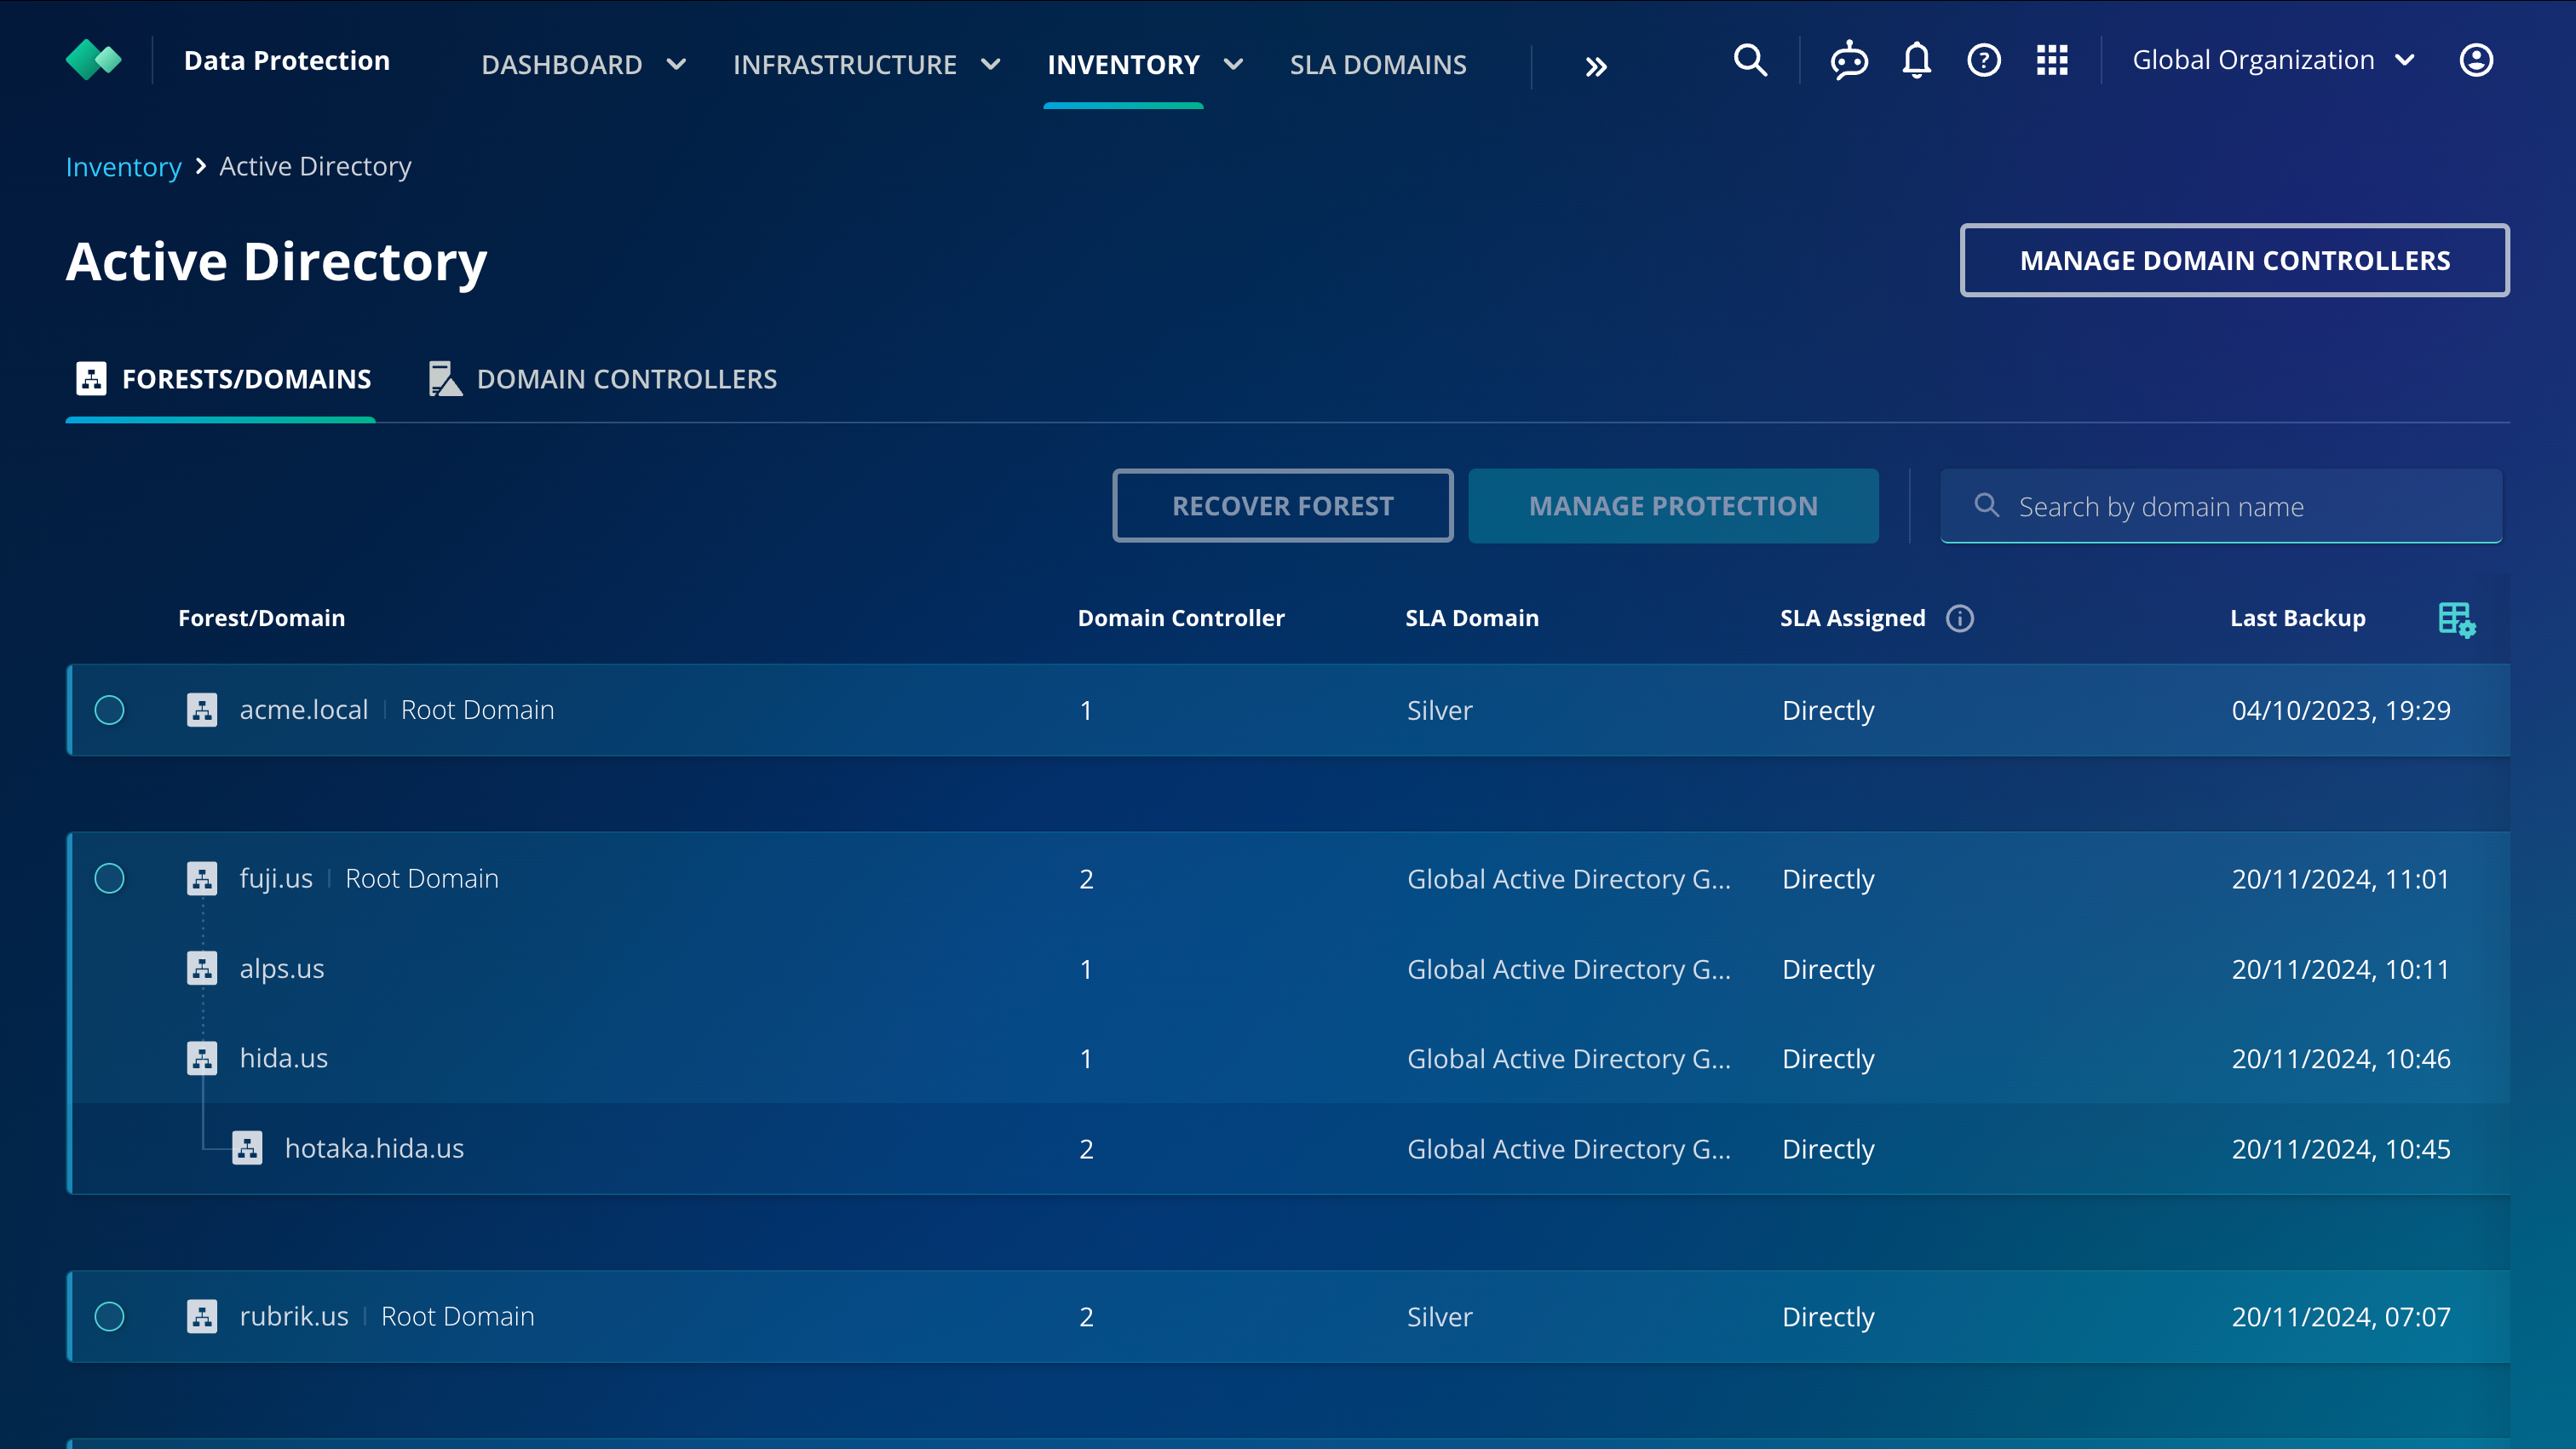Open the SLA Domains menu item
The width and height of the screenshot is (2576, 1449).
[x=1378, y=64]
